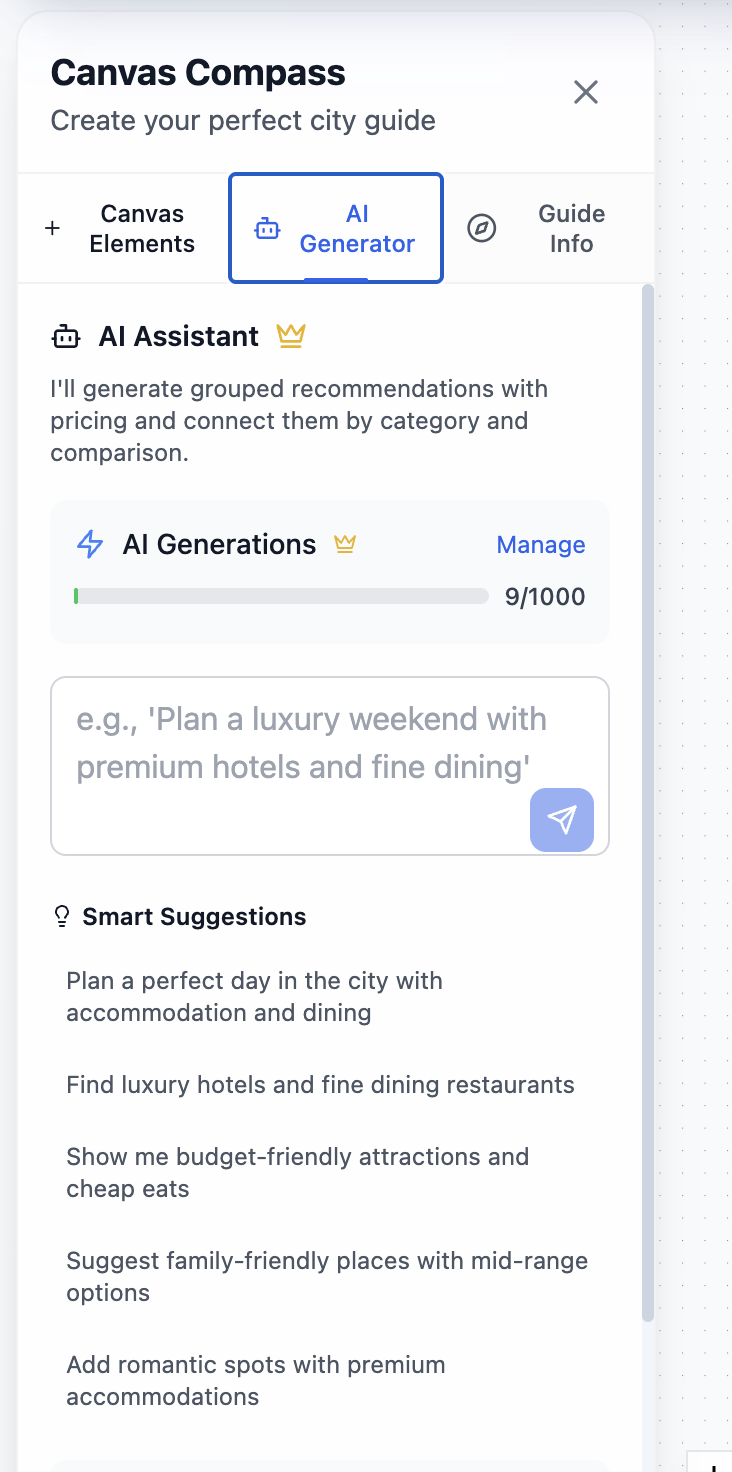
Task: Close the Canvas Compass panel
Action: pos(586,93)
